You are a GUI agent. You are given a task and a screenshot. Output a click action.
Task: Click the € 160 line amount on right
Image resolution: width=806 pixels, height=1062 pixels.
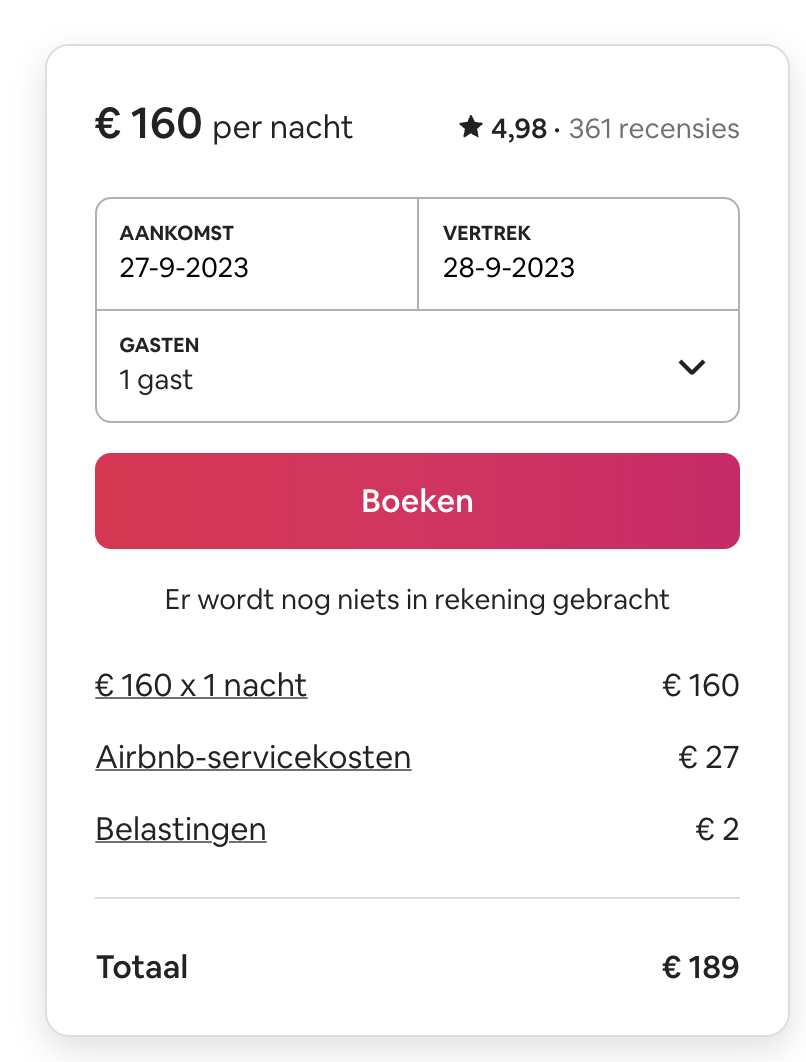click(700, 685)
